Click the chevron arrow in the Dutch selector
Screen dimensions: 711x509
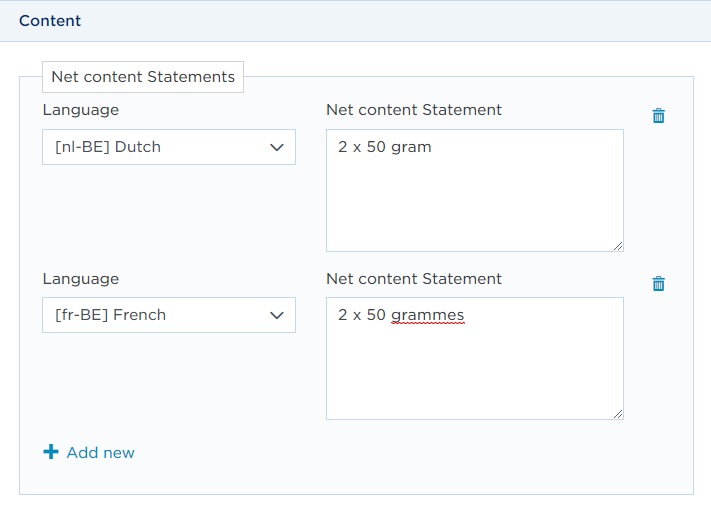click(x=277, y=147)
